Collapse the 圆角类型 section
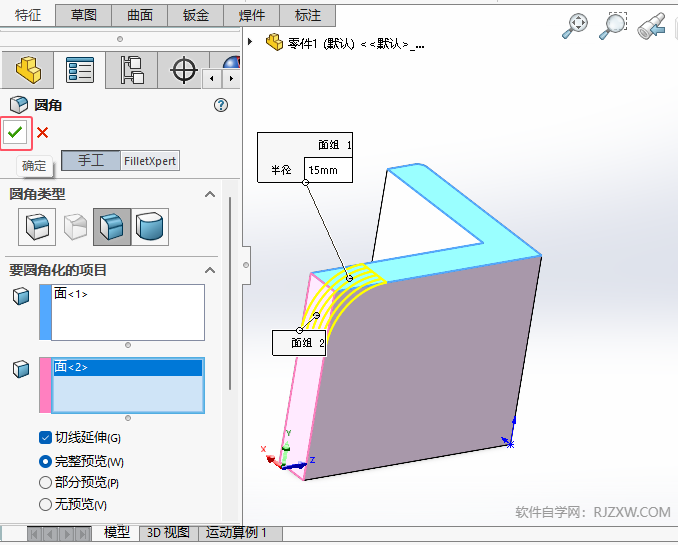678x545 pixels. click(x=210, y=194)
